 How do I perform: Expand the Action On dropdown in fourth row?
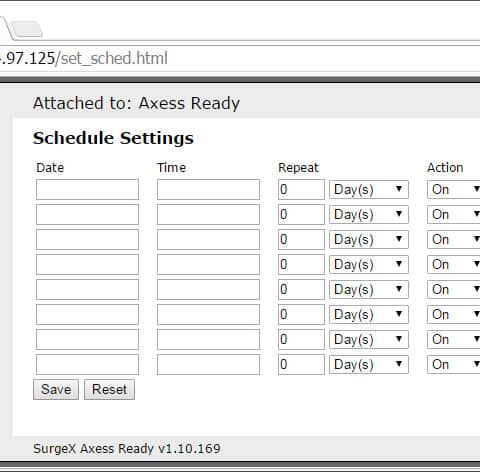click(454, 264)
